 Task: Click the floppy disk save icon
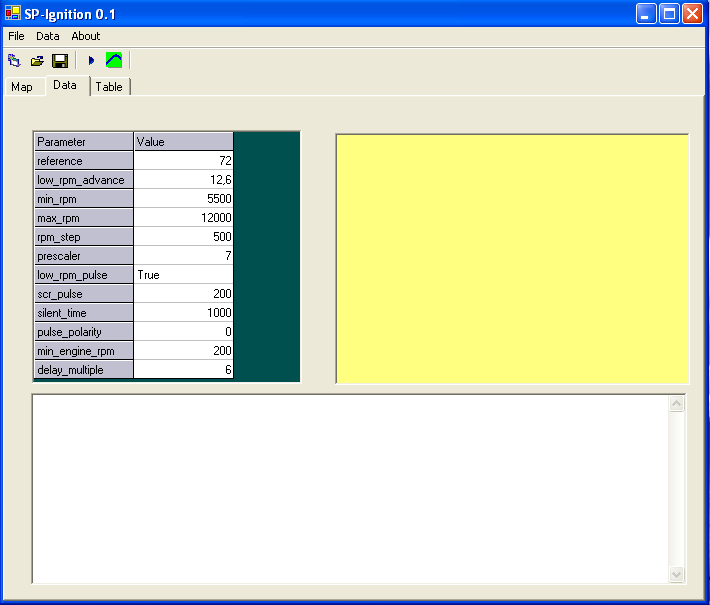click(x=60, y=60)
